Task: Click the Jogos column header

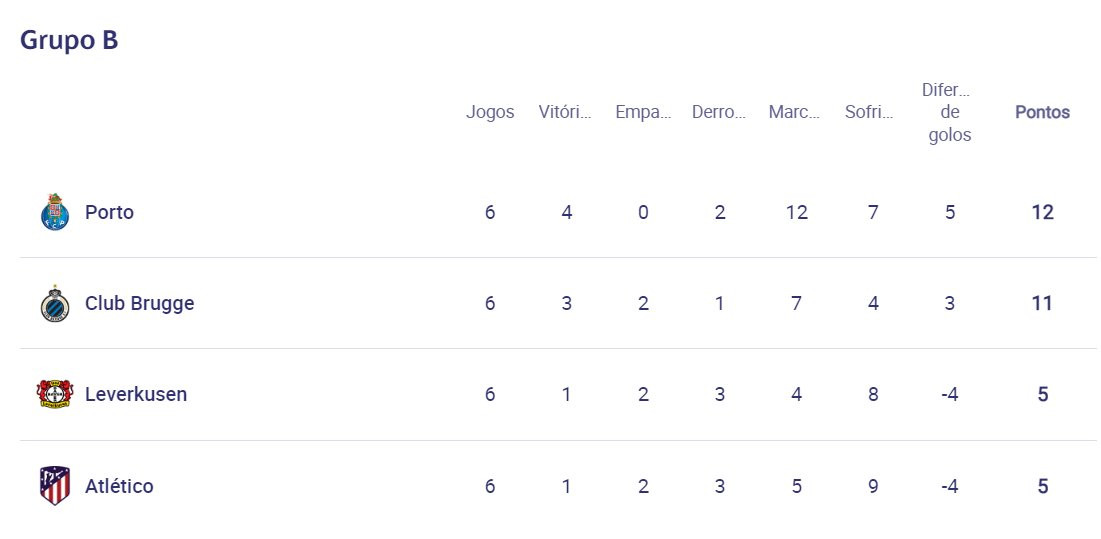Action: (x=490, y=112)
